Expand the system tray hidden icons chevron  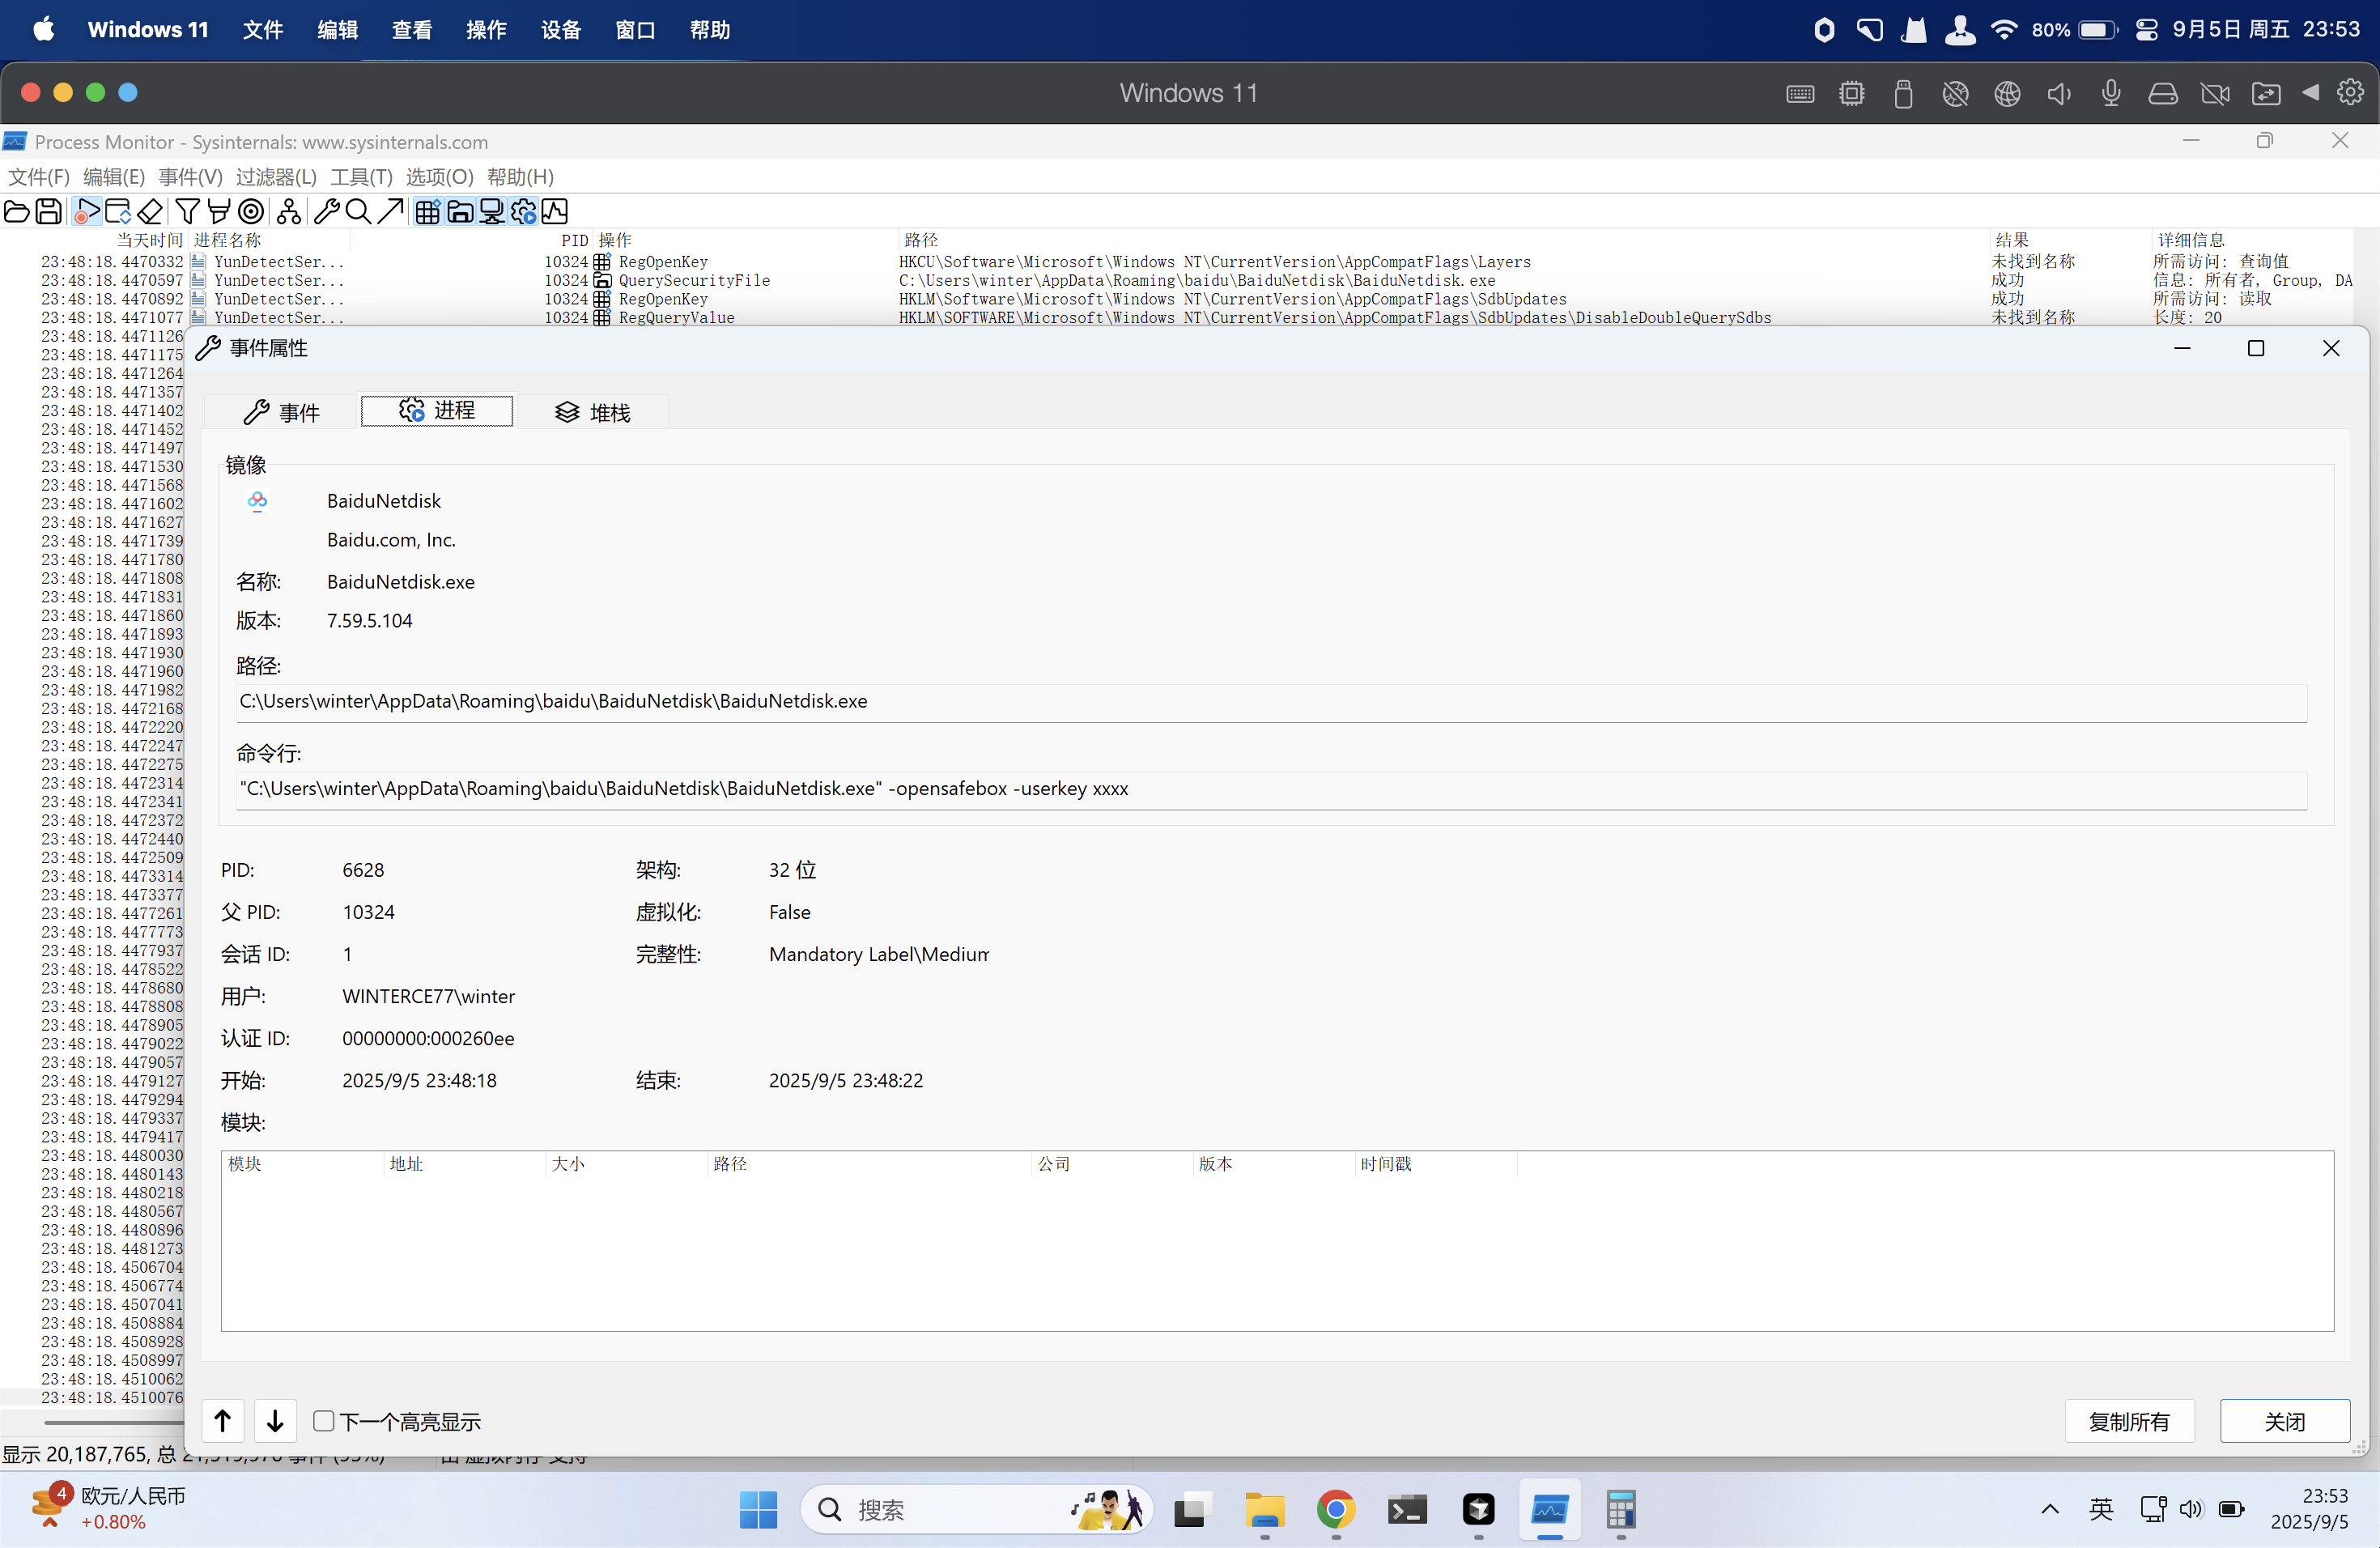pos(2049,1509)
